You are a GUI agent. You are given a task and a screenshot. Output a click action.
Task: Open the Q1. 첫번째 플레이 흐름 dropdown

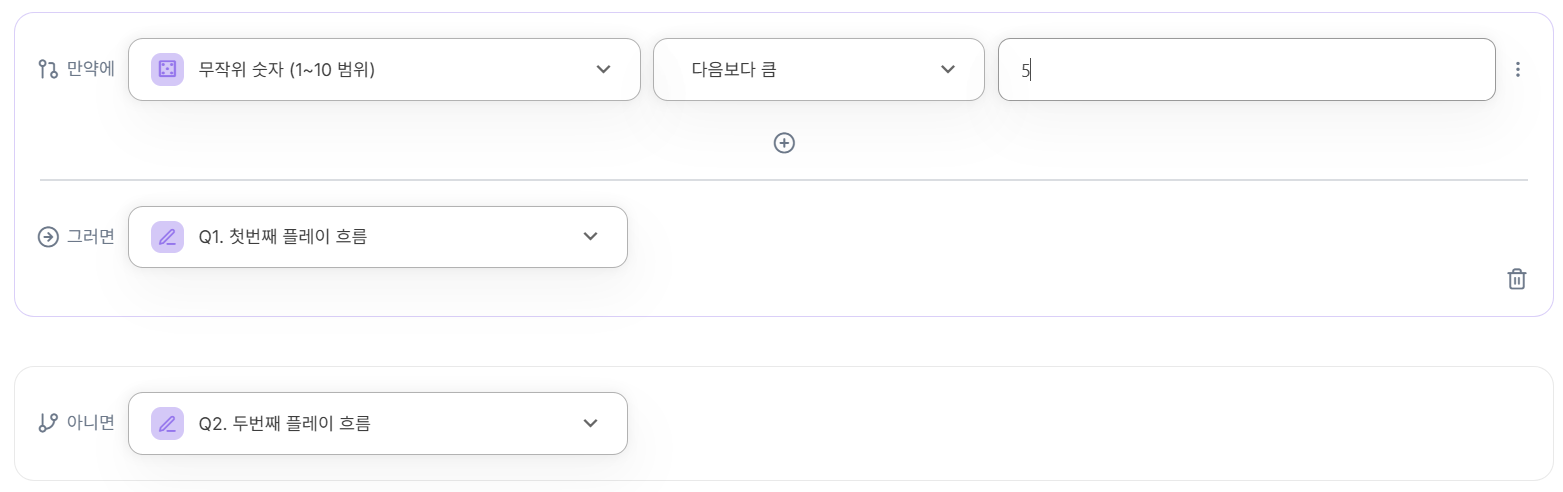coord(377,237)
